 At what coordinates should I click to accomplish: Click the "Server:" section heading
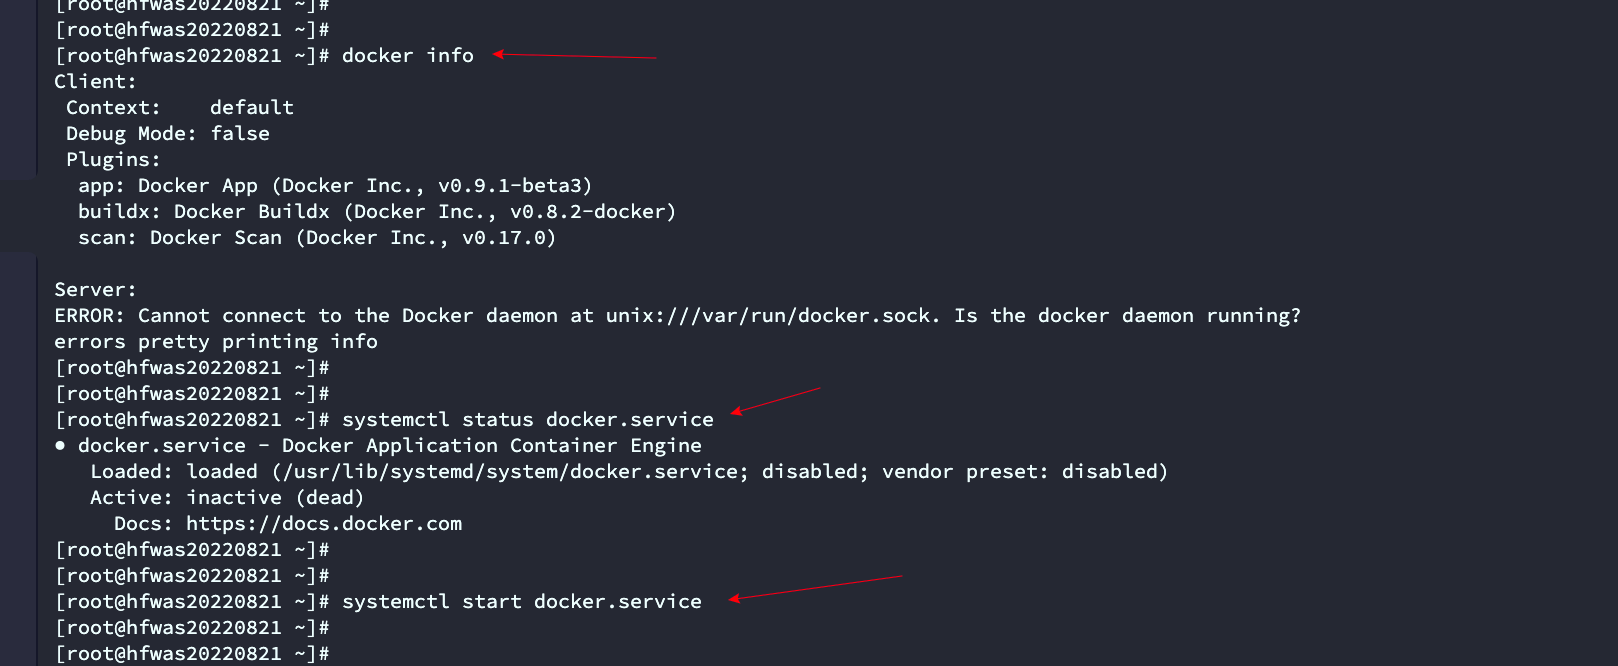point(95,290)
